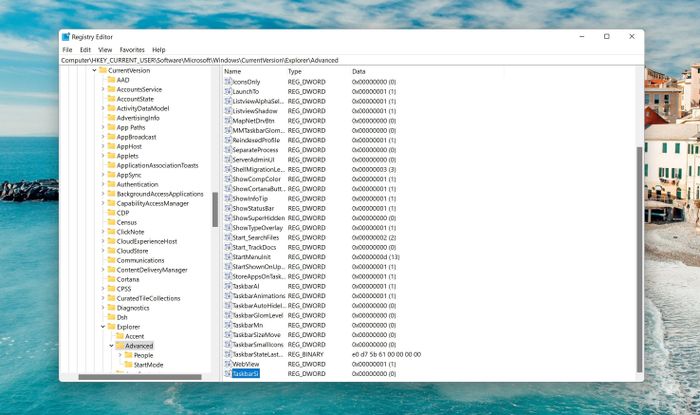The image size is (700, 415).
Task: Open the File menu
Action: click(x=67, y=50)
